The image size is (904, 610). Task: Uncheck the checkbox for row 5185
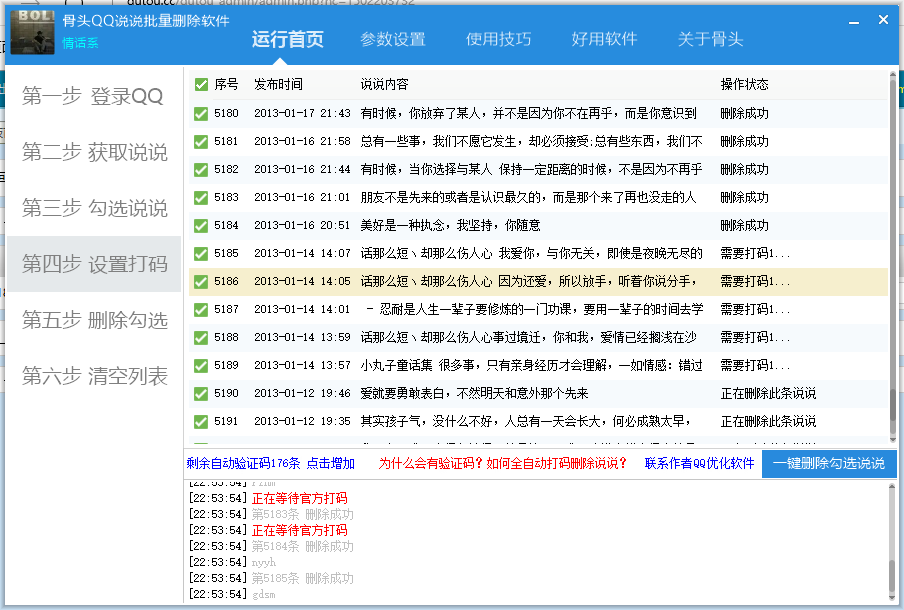coord(201,253)
